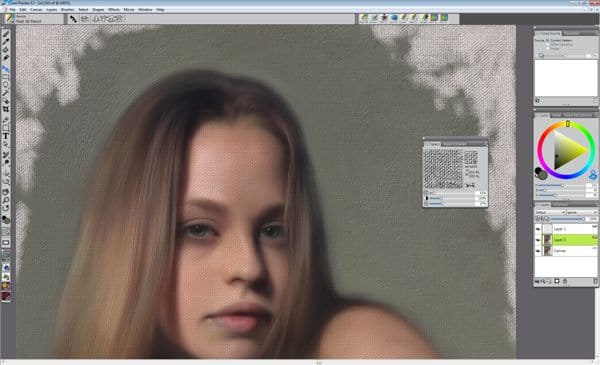Image resolution: width=600 pixels, height=365 pixels.
Task: Open the layer composite method dropdown
Action: tap(550, 212)
